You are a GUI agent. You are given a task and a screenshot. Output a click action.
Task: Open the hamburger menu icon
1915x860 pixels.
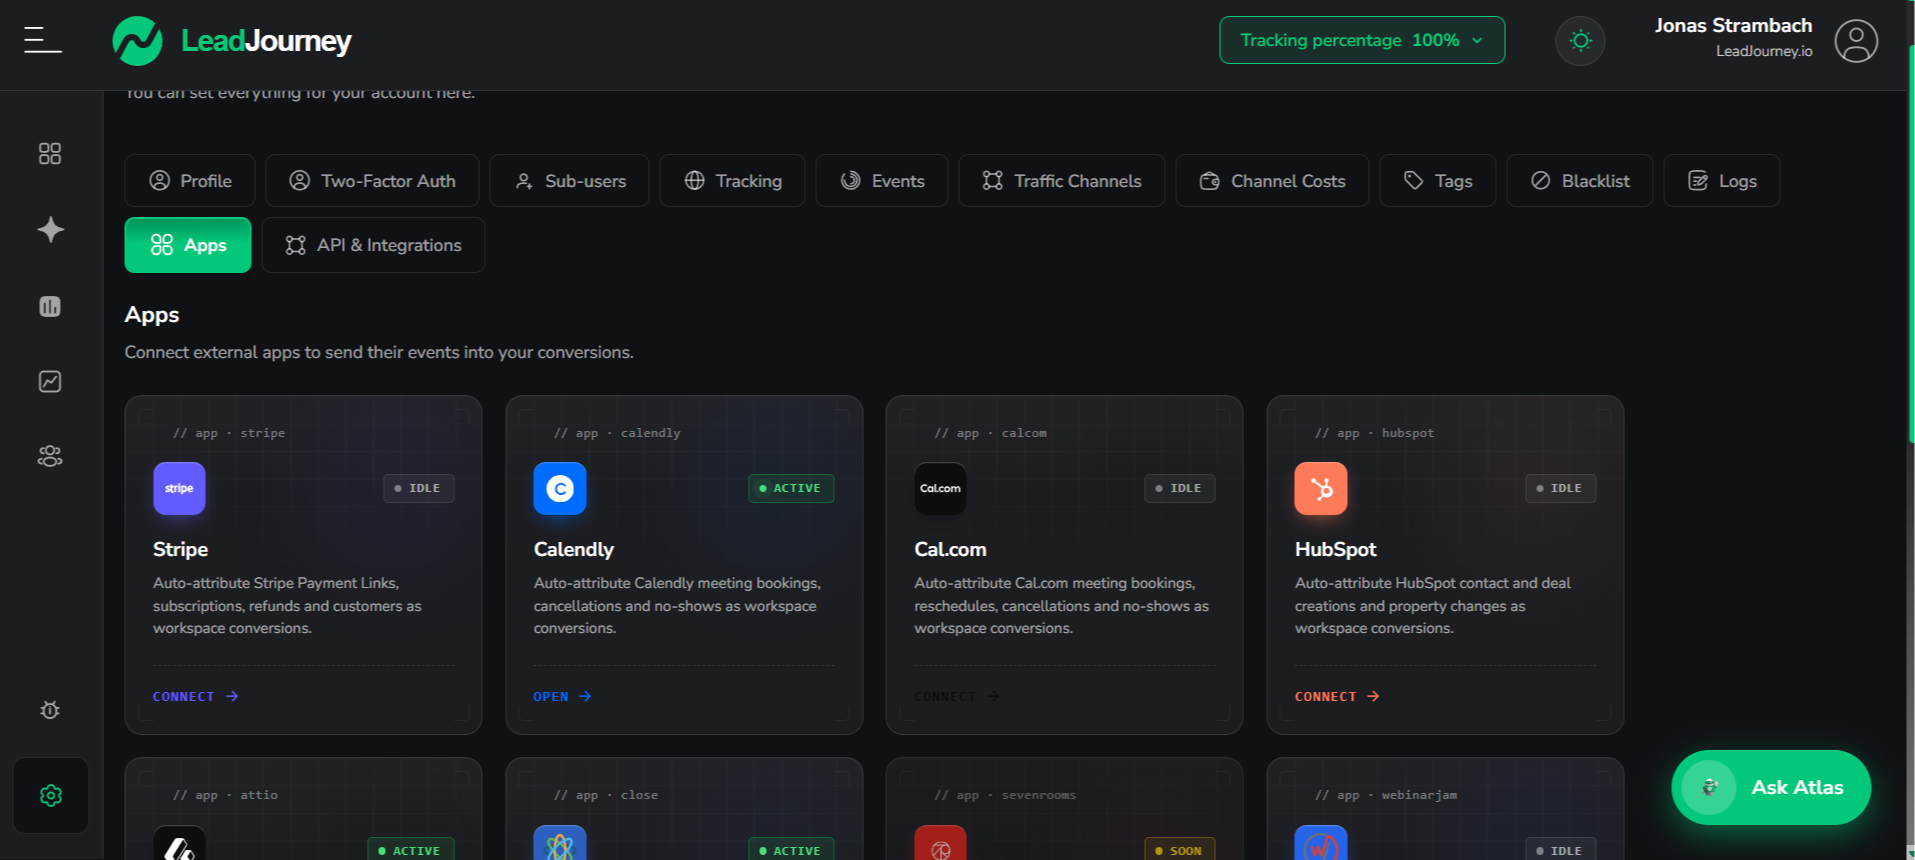[x=43, y=40]
